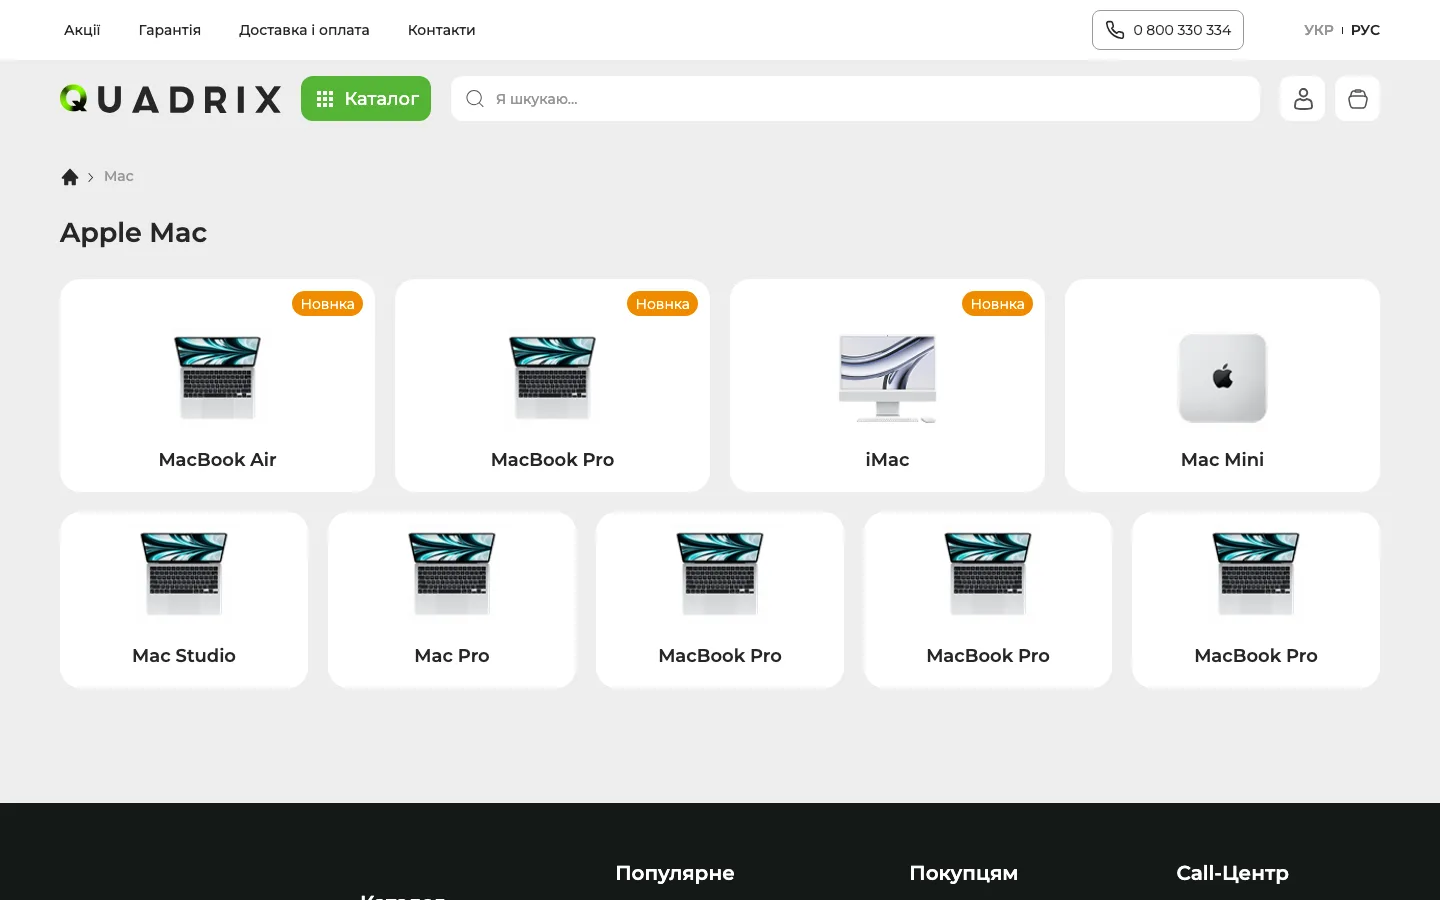Click the iMac category title
Image resolution: width=1440 pixels, height=900 pixels.
click(x=888, y=460)
